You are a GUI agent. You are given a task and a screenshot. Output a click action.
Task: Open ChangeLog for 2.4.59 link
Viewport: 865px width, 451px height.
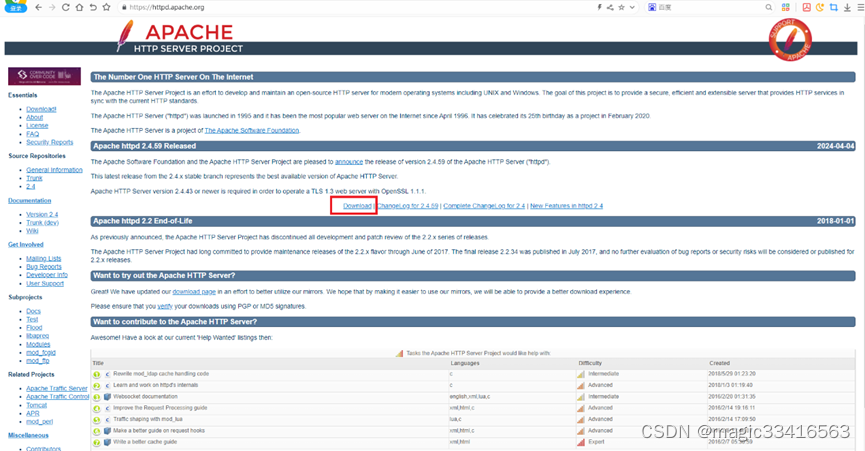point(408,206)
